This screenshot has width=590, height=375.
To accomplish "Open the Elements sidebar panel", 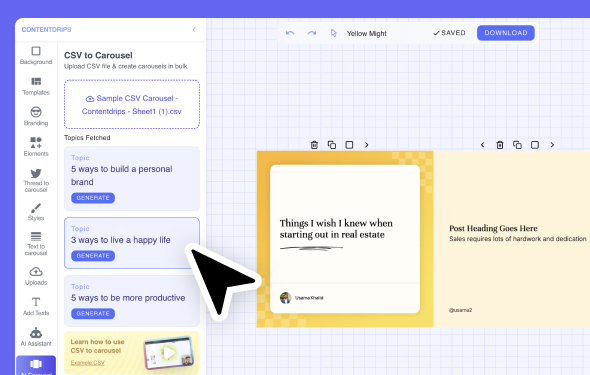I will tap(36, 147).
